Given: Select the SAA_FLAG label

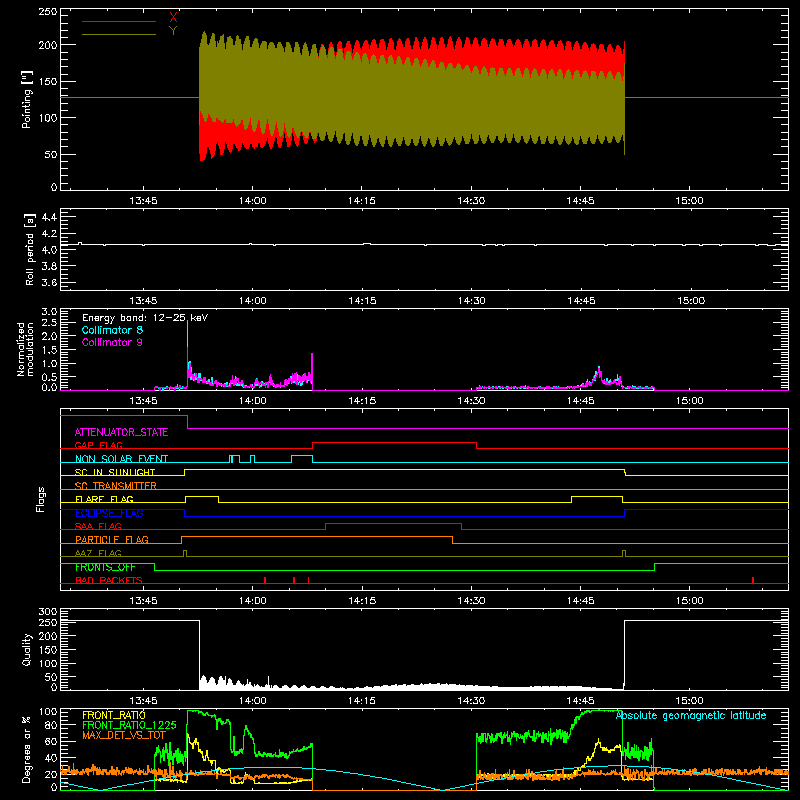Looking at the screenshot, I should 98,526.
